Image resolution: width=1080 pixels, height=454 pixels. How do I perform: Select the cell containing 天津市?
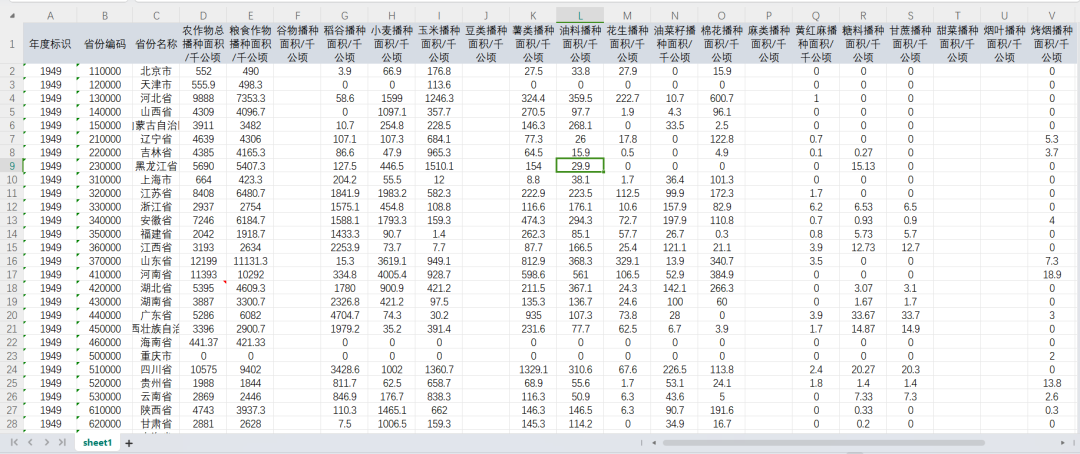[x=156, y=84]
